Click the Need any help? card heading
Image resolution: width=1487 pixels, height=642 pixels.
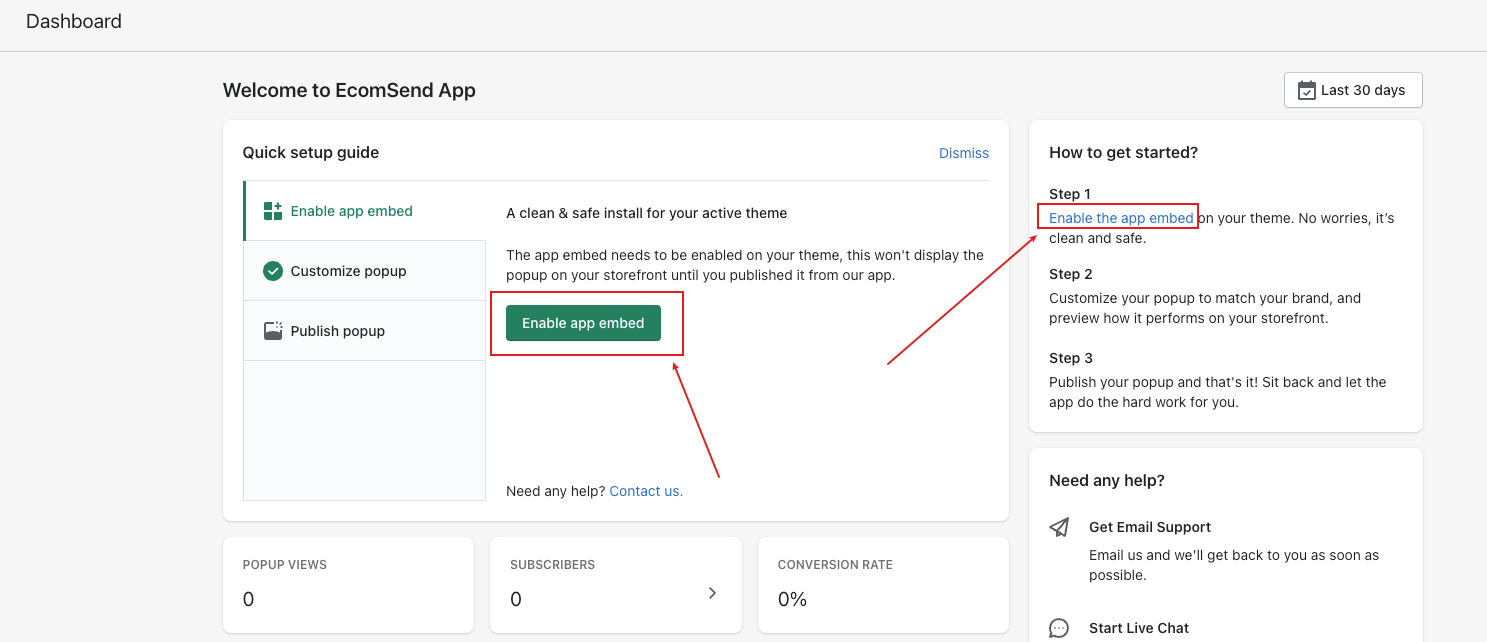[1107, 481]
